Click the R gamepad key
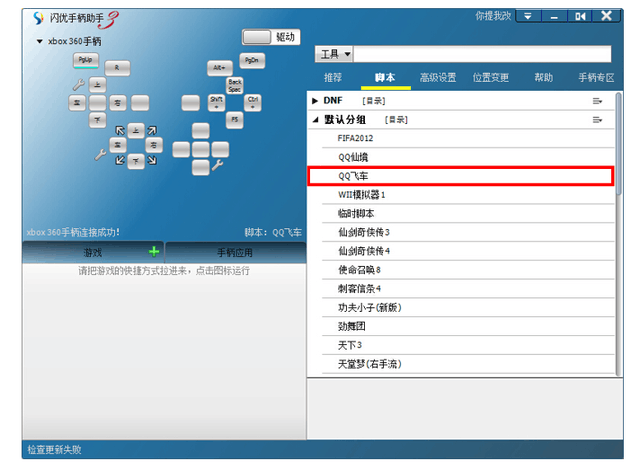Viewport: 640px width, 470px height. (117, 68)
